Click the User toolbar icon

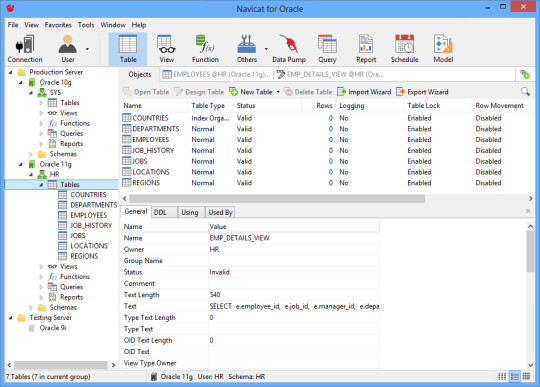68,49
